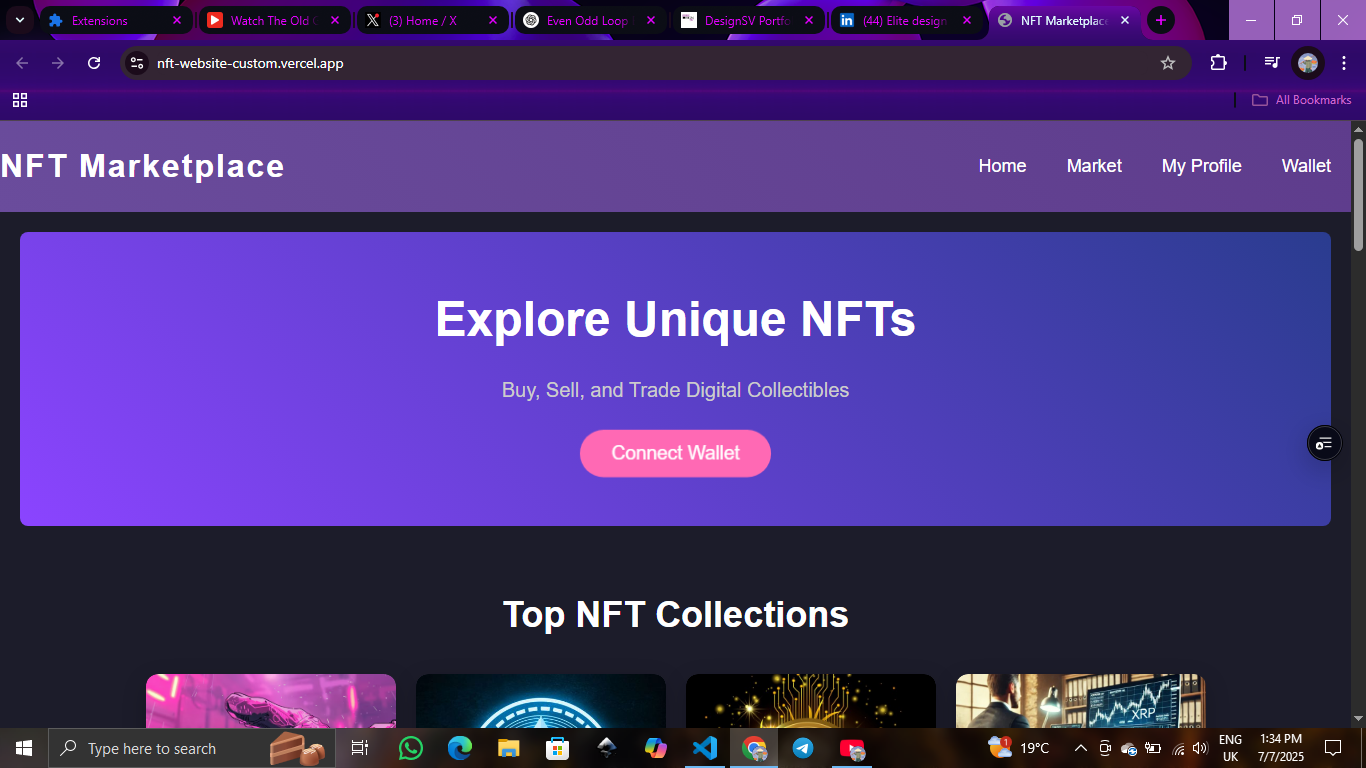Close the Home / X tab
This screenshot has width=1366, height=768.
pyautogui.click(x=493, y=20)
